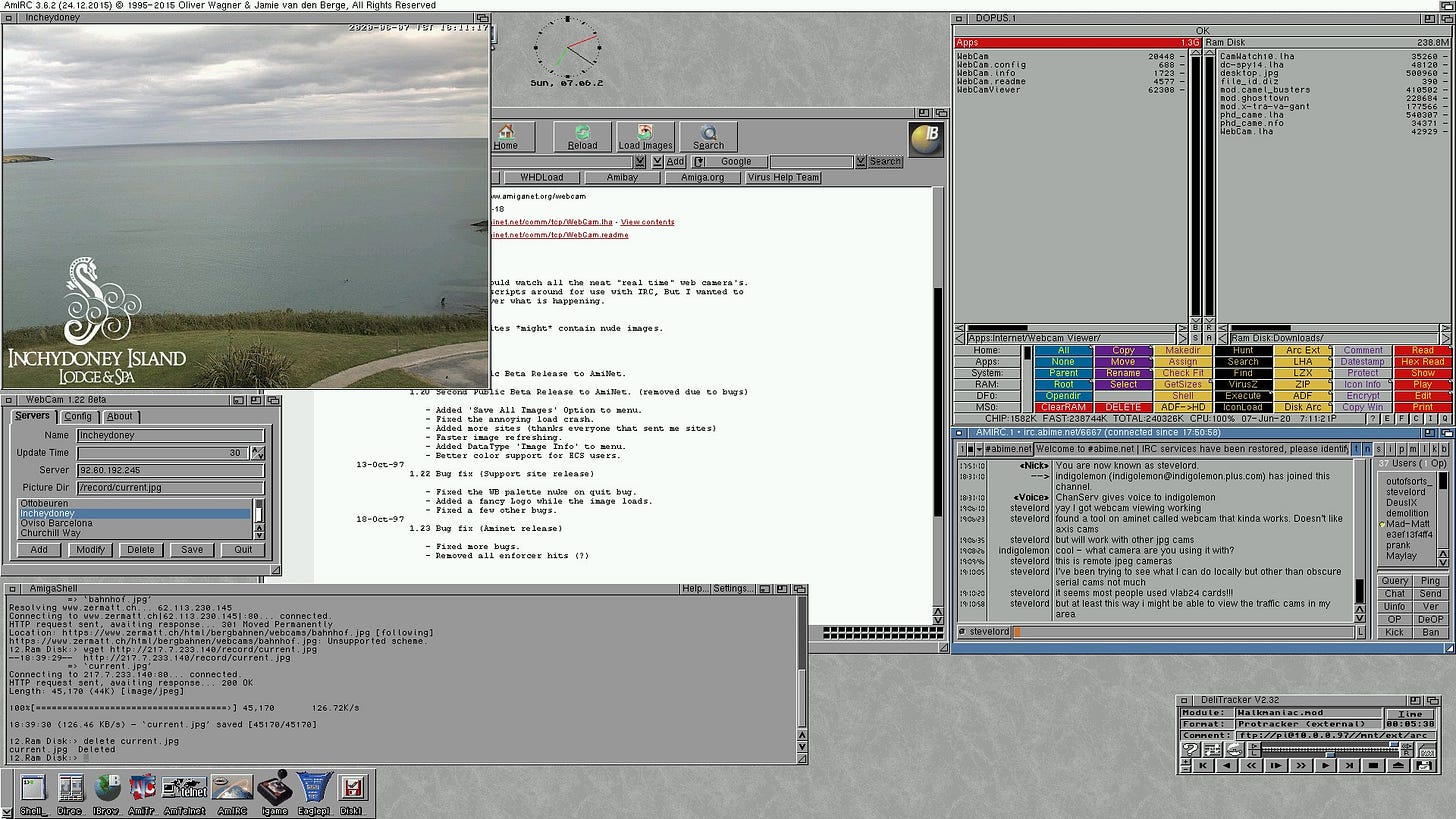Screen dimensions: 1456x819
Task: Open the AmiTradeCenter dock icon
Action: (x=142, y=795)
